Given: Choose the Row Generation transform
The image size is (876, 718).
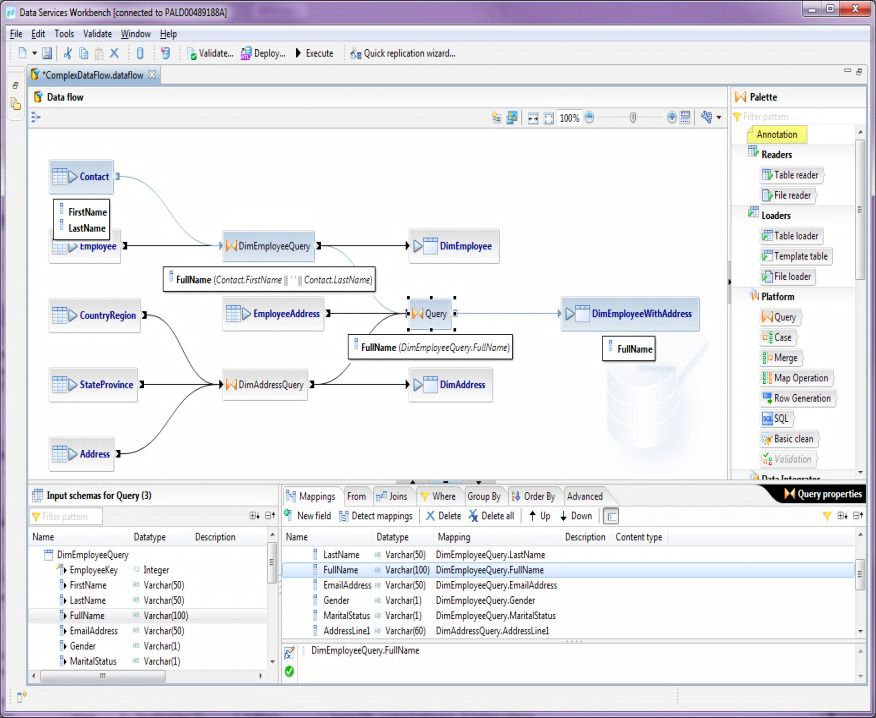Looking at the screenshot, I should tap(797, 397).
